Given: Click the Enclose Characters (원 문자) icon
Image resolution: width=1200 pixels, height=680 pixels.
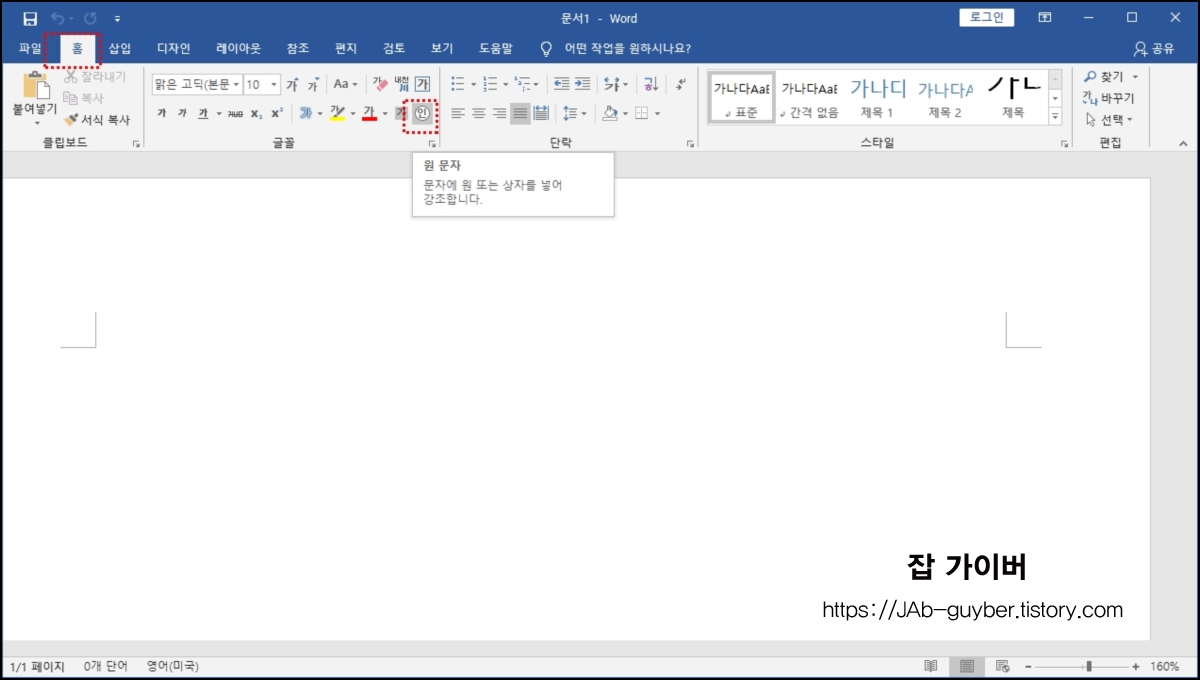Looking at the screenshot, I should pos(422,114).
